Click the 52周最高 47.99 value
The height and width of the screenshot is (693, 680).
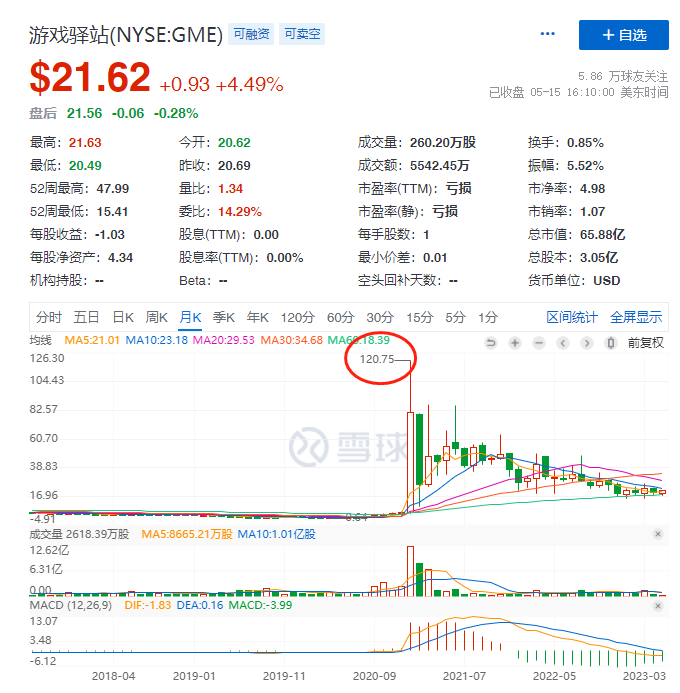[113, 189]
